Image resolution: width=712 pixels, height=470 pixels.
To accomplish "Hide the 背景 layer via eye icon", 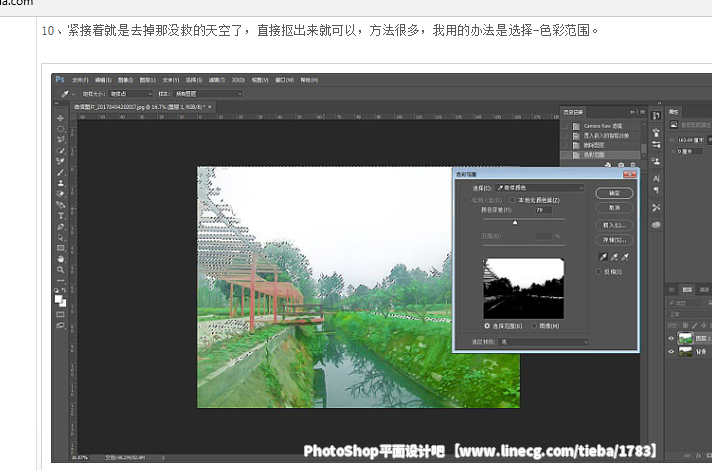I will [x=671, y=351].
